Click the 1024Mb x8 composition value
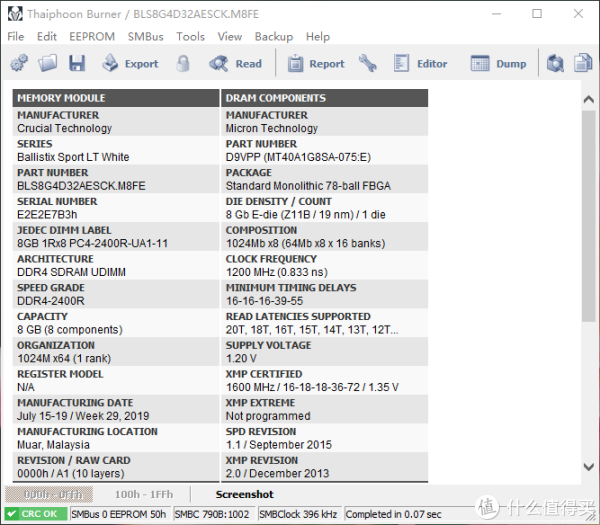 pos(305,243)
